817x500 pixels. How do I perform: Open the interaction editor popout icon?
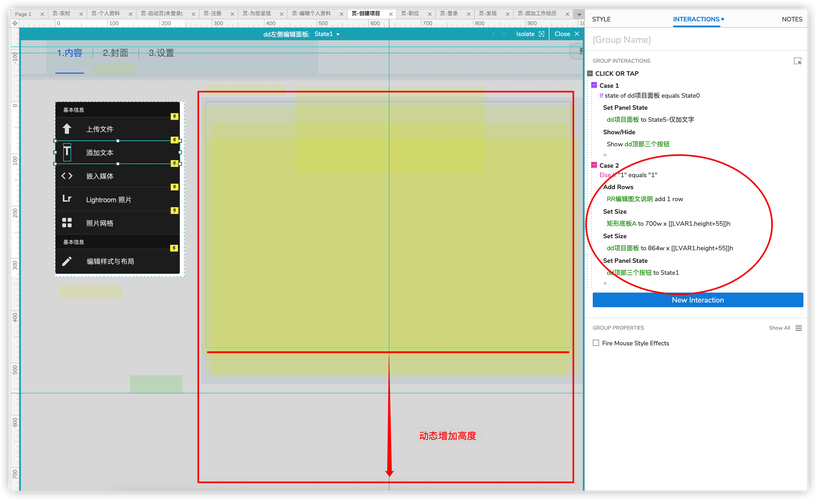click(797, 61)
